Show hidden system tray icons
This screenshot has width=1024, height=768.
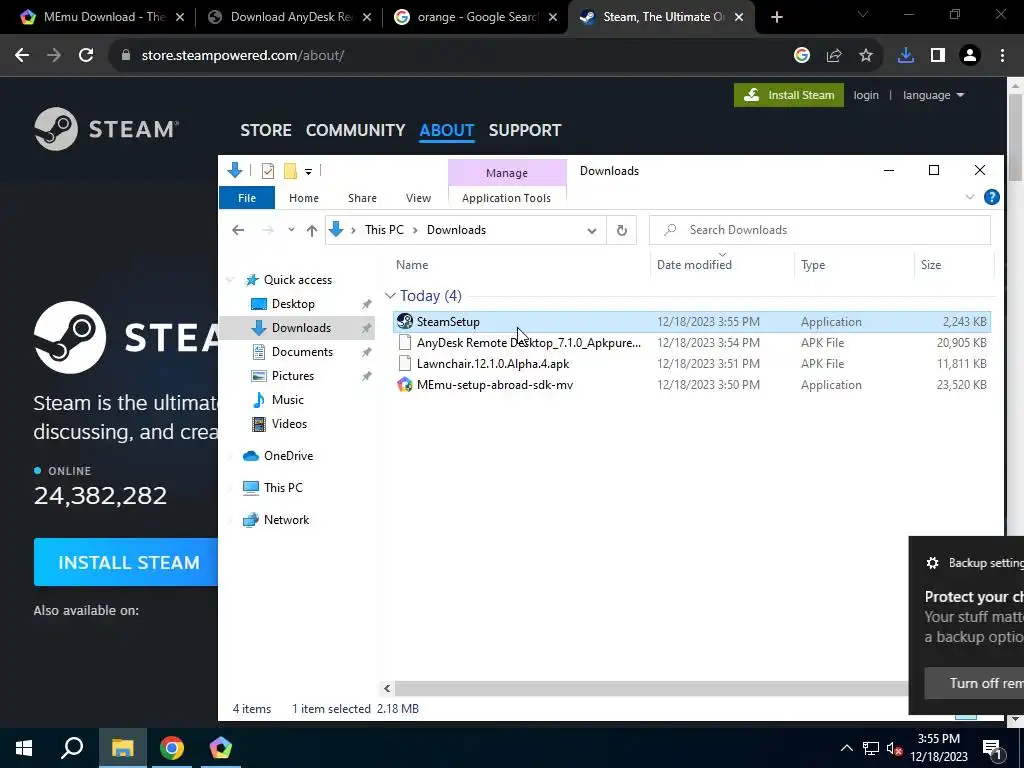click(x=846, y=748)
